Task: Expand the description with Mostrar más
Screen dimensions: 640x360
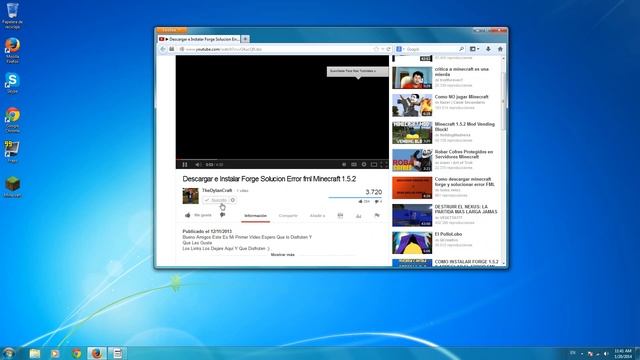Action: coord(282,255)
